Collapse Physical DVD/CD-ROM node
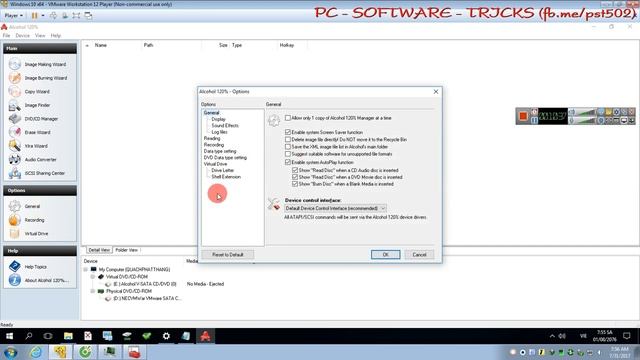 coord(93,291)
